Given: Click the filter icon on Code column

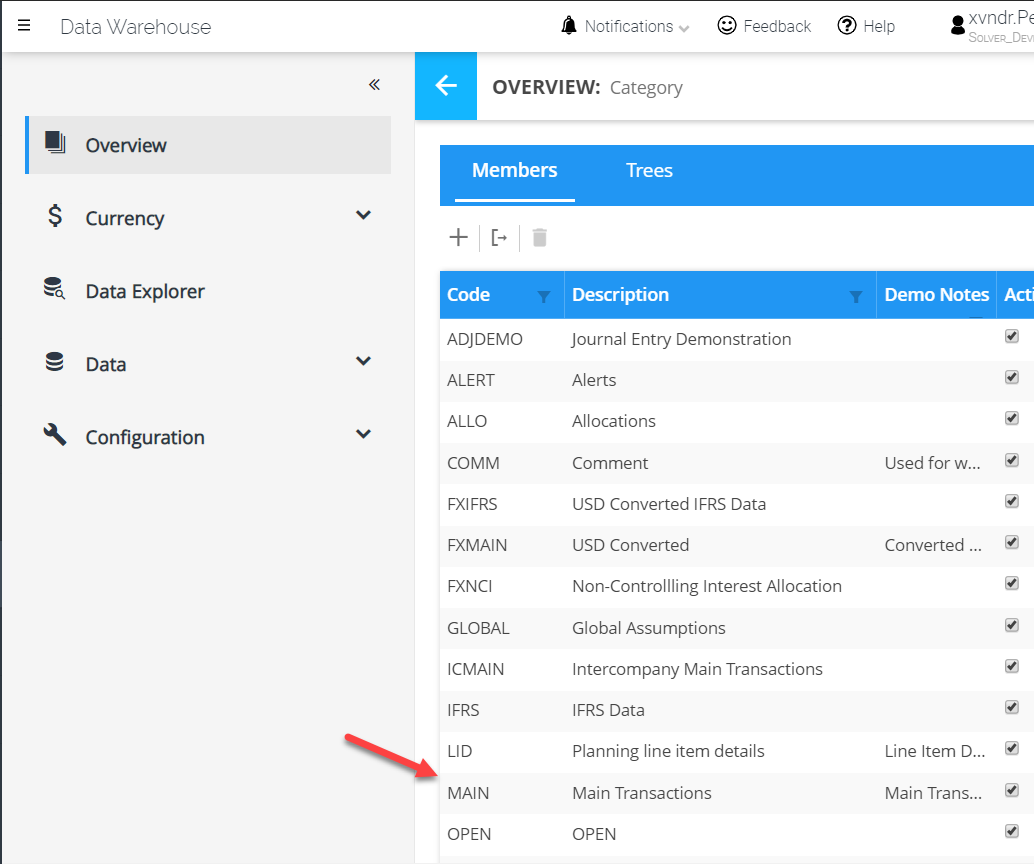Looking at the screenshot, I should (543, 296).
